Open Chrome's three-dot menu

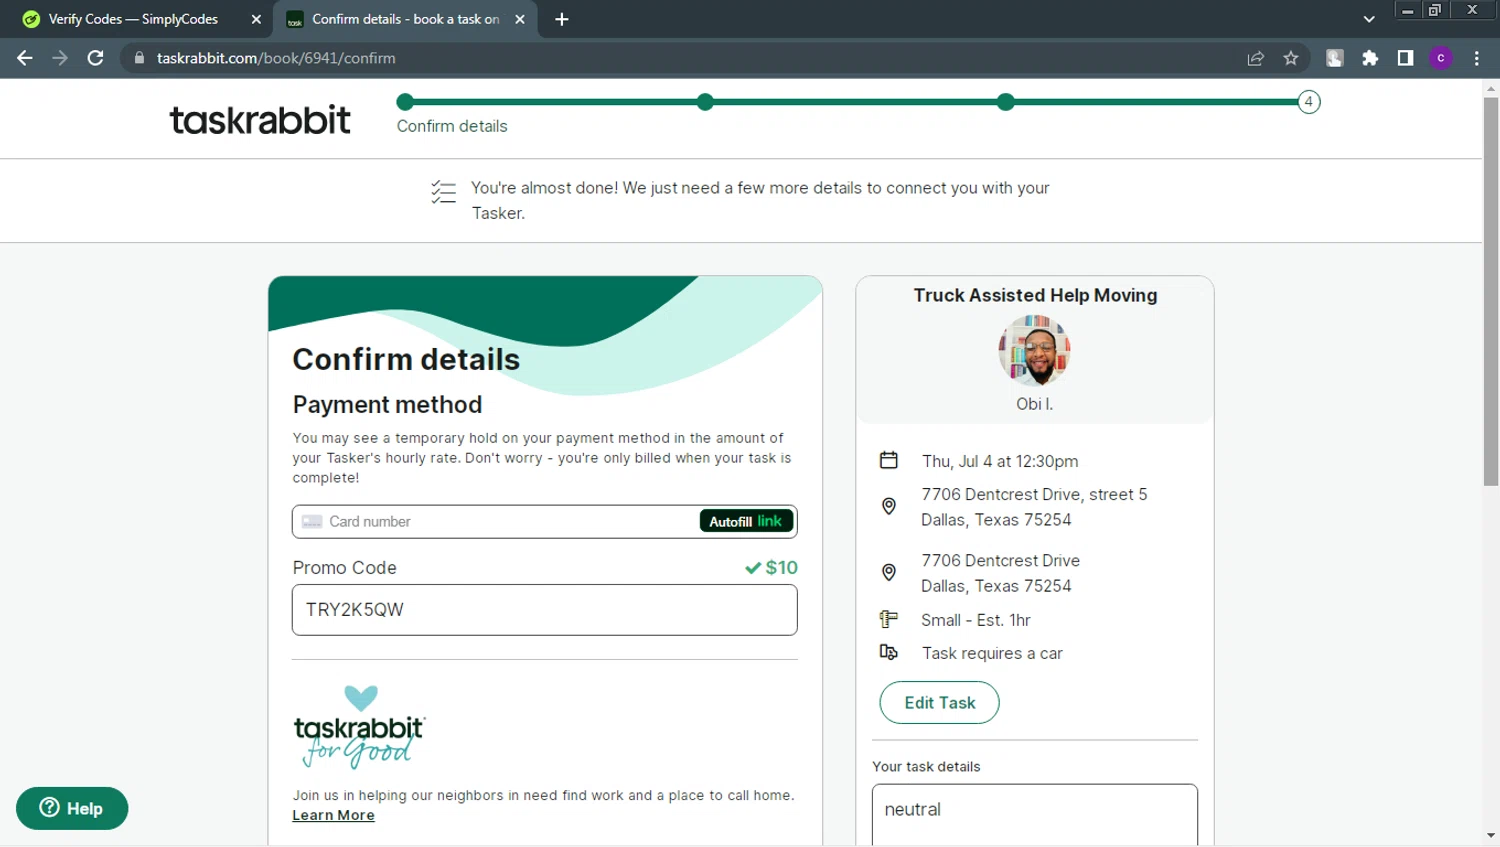(1477, 58)
